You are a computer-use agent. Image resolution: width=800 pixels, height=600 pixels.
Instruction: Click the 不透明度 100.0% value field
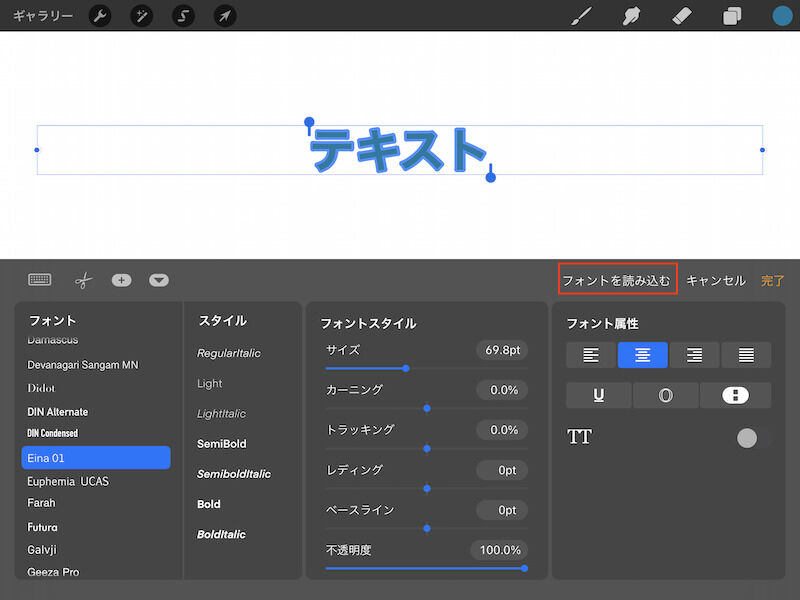(499, 550)
